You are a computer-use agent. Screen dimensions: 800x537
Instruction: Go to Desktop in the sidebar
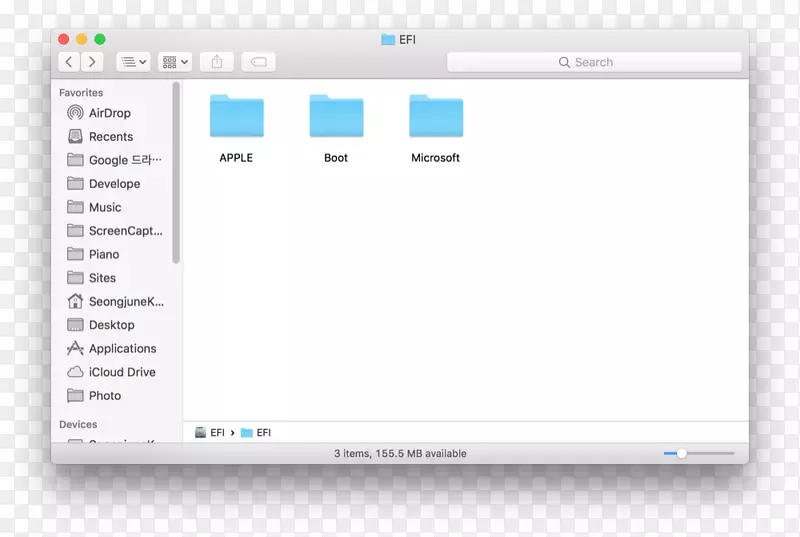[x=111, y=325]
